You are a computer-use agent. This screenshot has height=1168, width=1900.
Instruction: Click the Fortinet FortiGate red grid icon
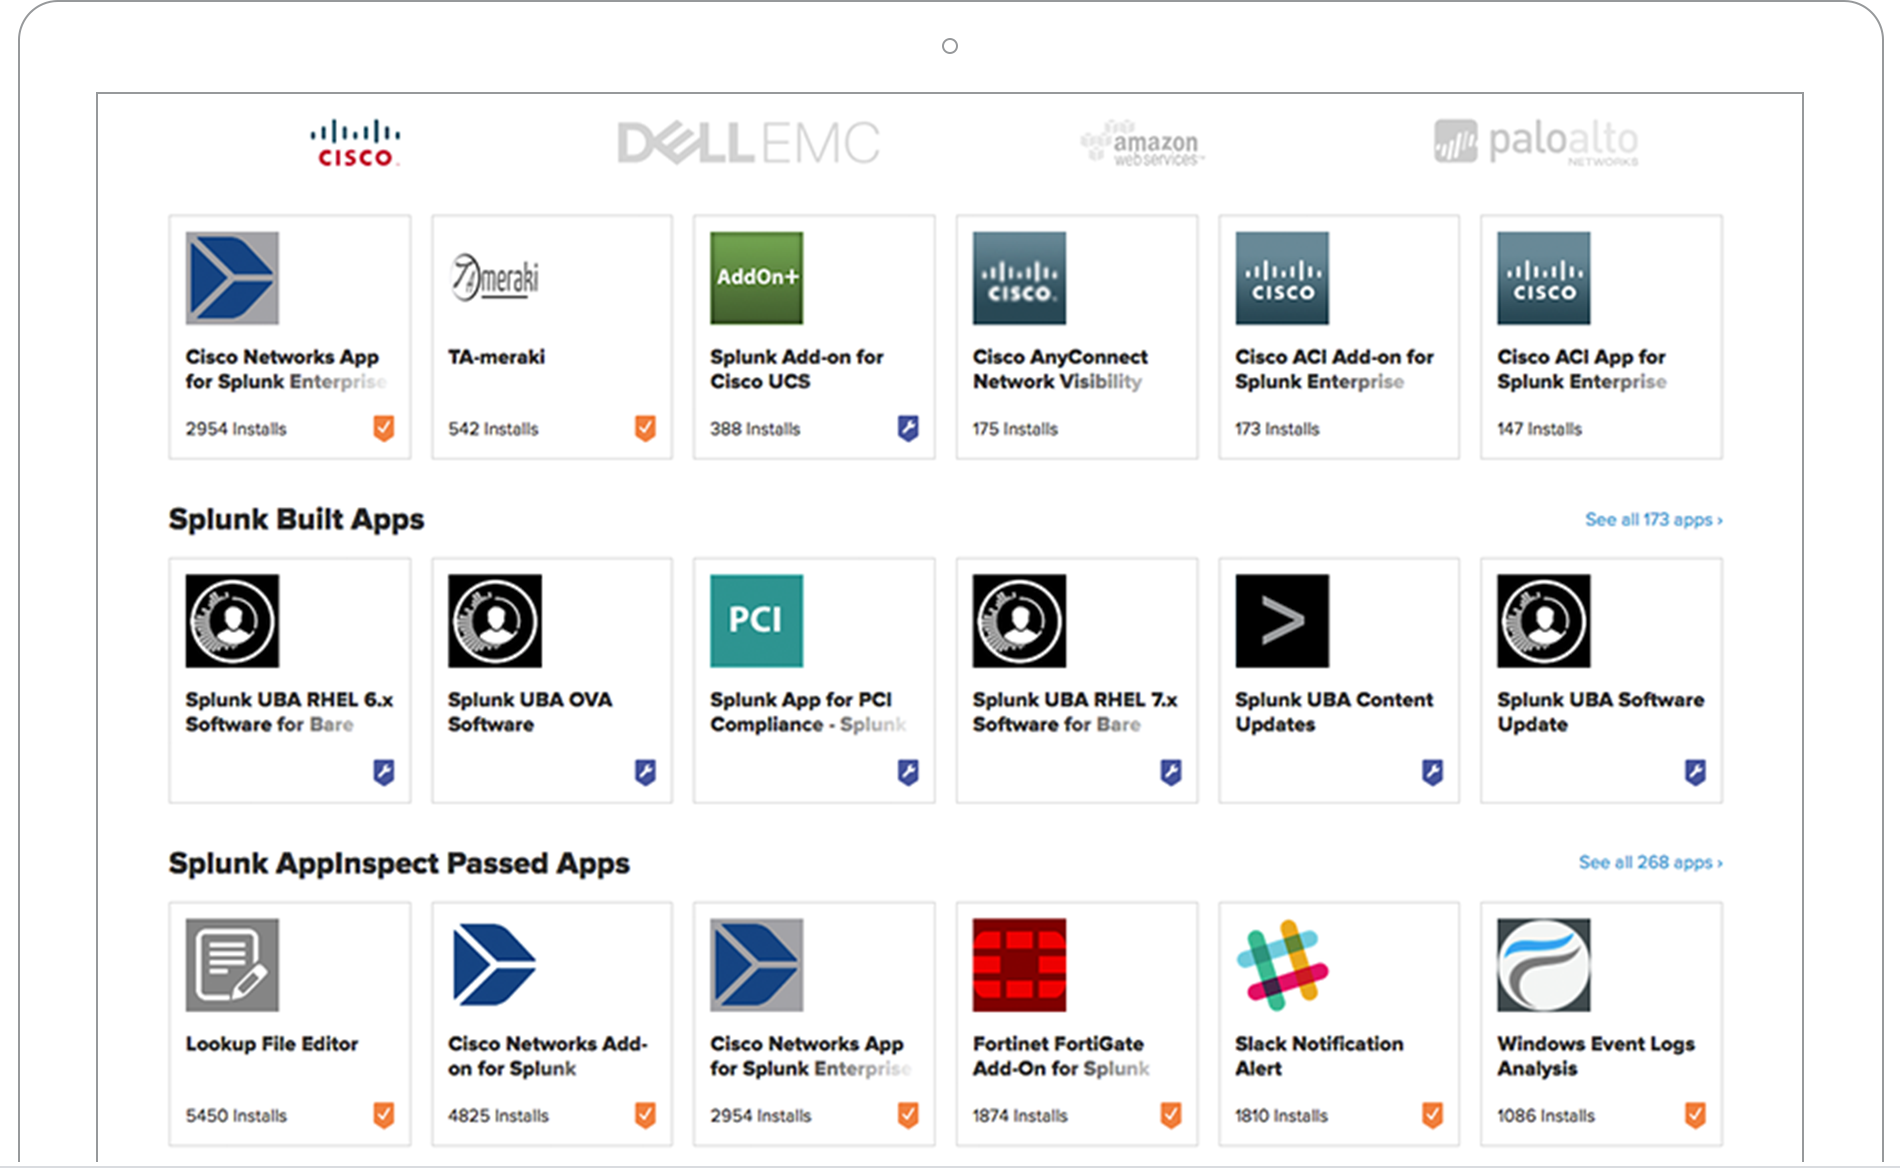click(x=1020, y=965)
